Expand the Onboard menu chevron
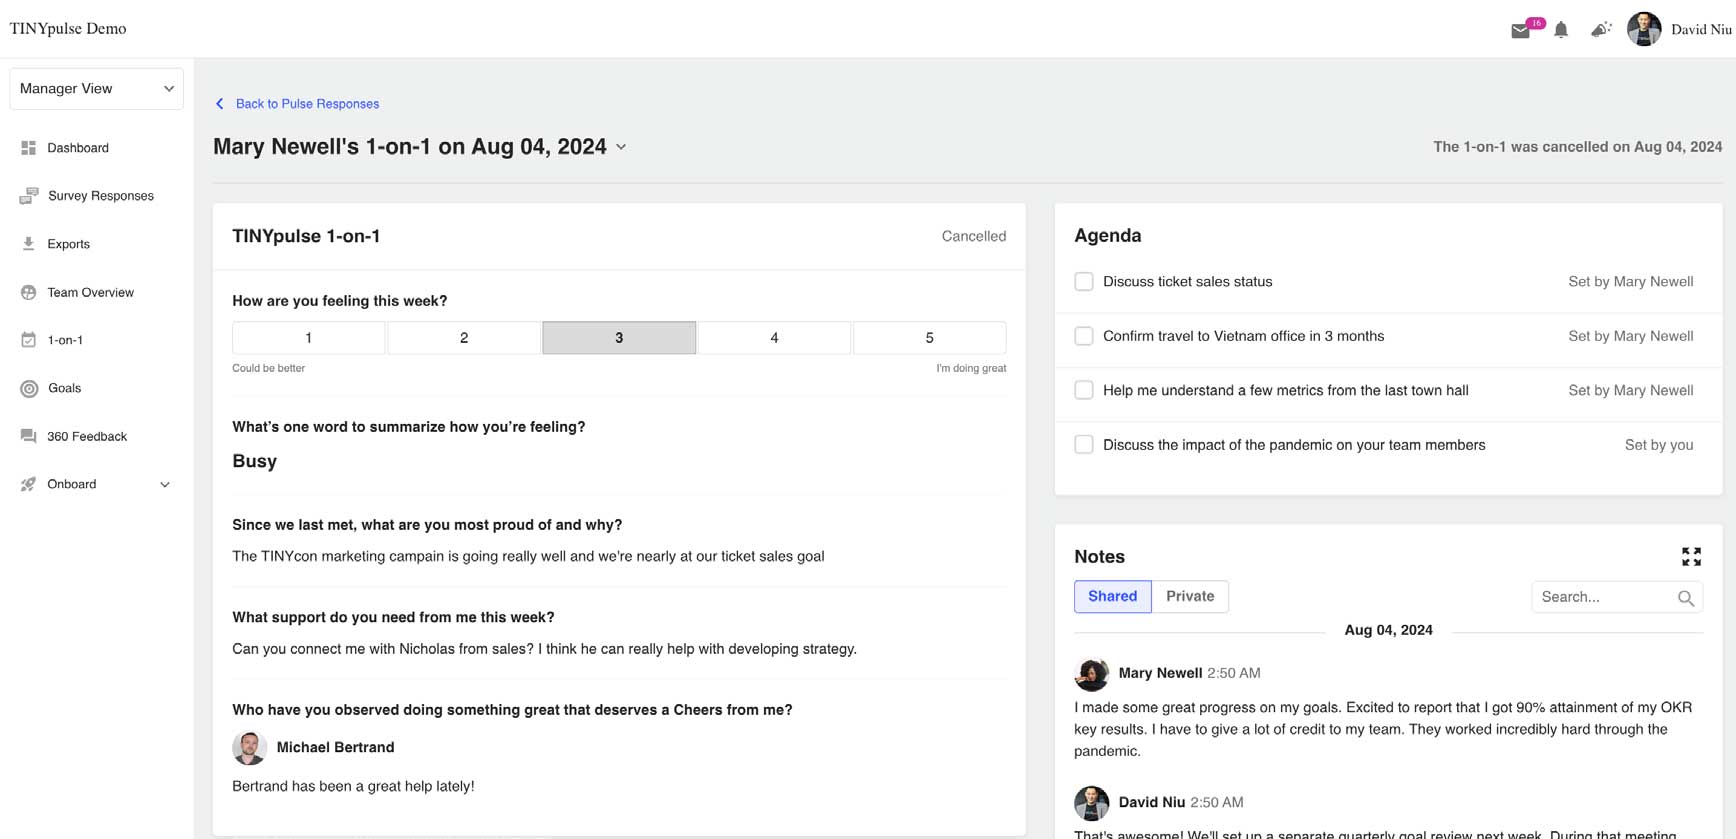1736x839 pixels. [165, 485]
